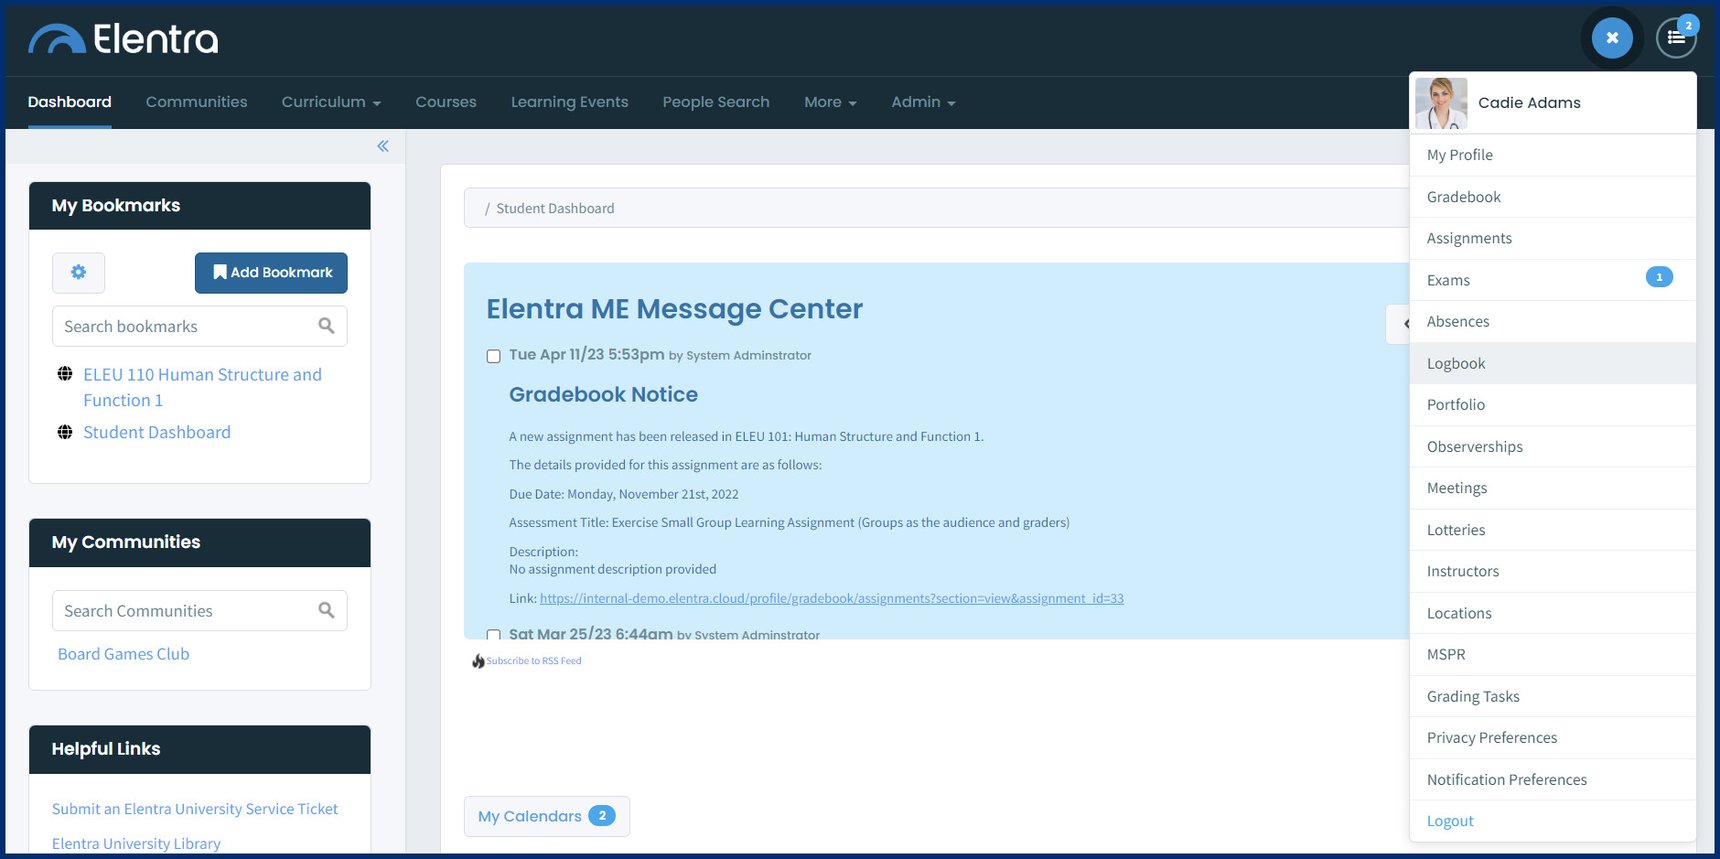1720x859 pixels.
Task: Click the Search Communities input field
Action: point(185,611)
